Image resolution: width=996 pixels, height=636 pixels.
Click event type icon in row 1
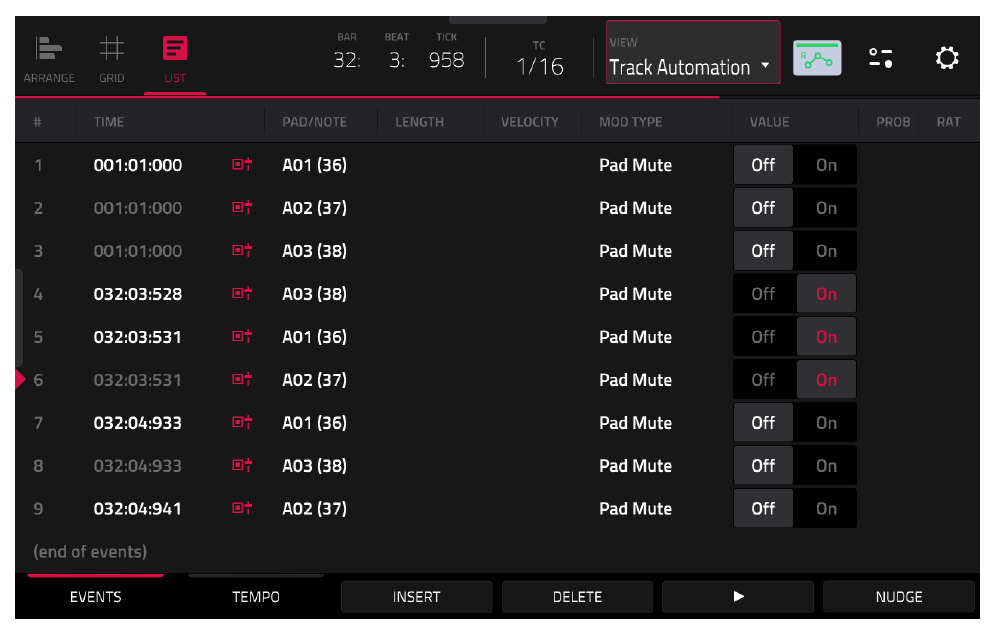242,165
